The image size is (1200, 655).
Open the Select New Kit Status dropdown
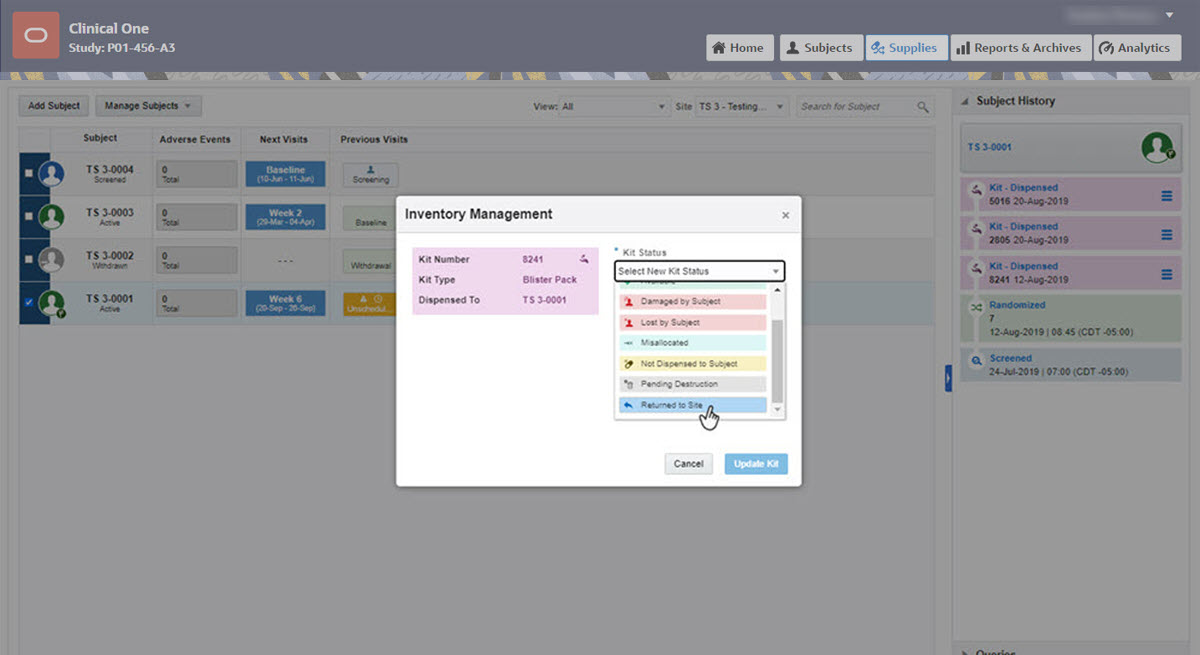point(699,271)
